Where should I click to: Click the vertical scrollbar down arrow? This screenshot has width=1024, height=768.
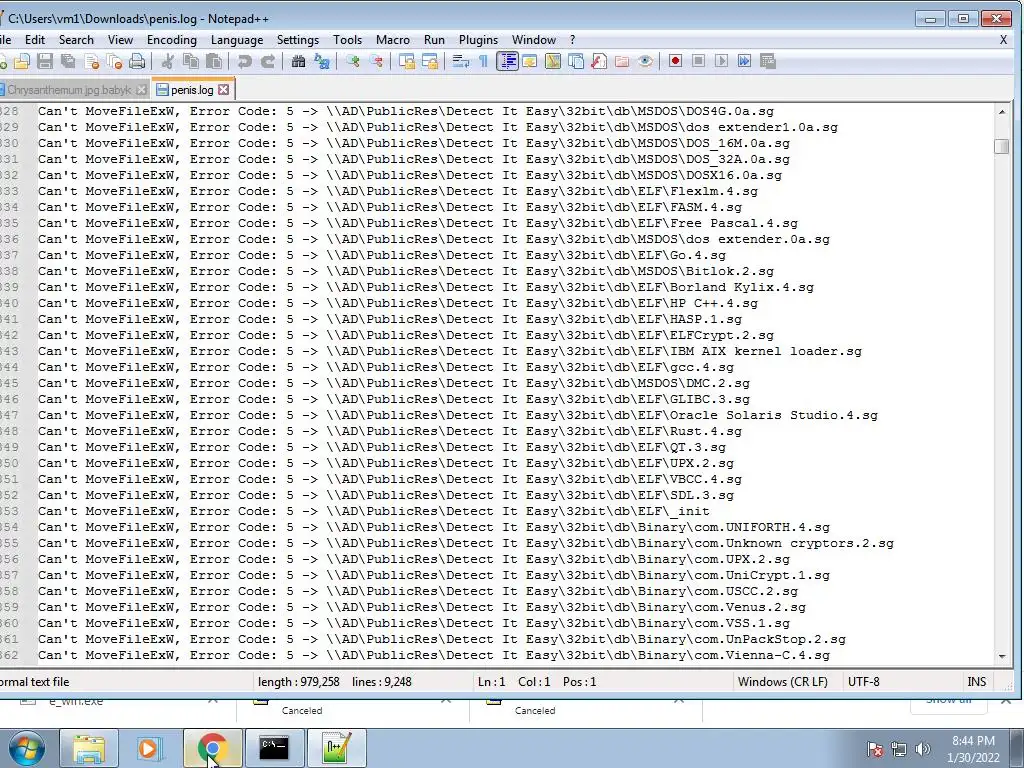pos(1002,656)
